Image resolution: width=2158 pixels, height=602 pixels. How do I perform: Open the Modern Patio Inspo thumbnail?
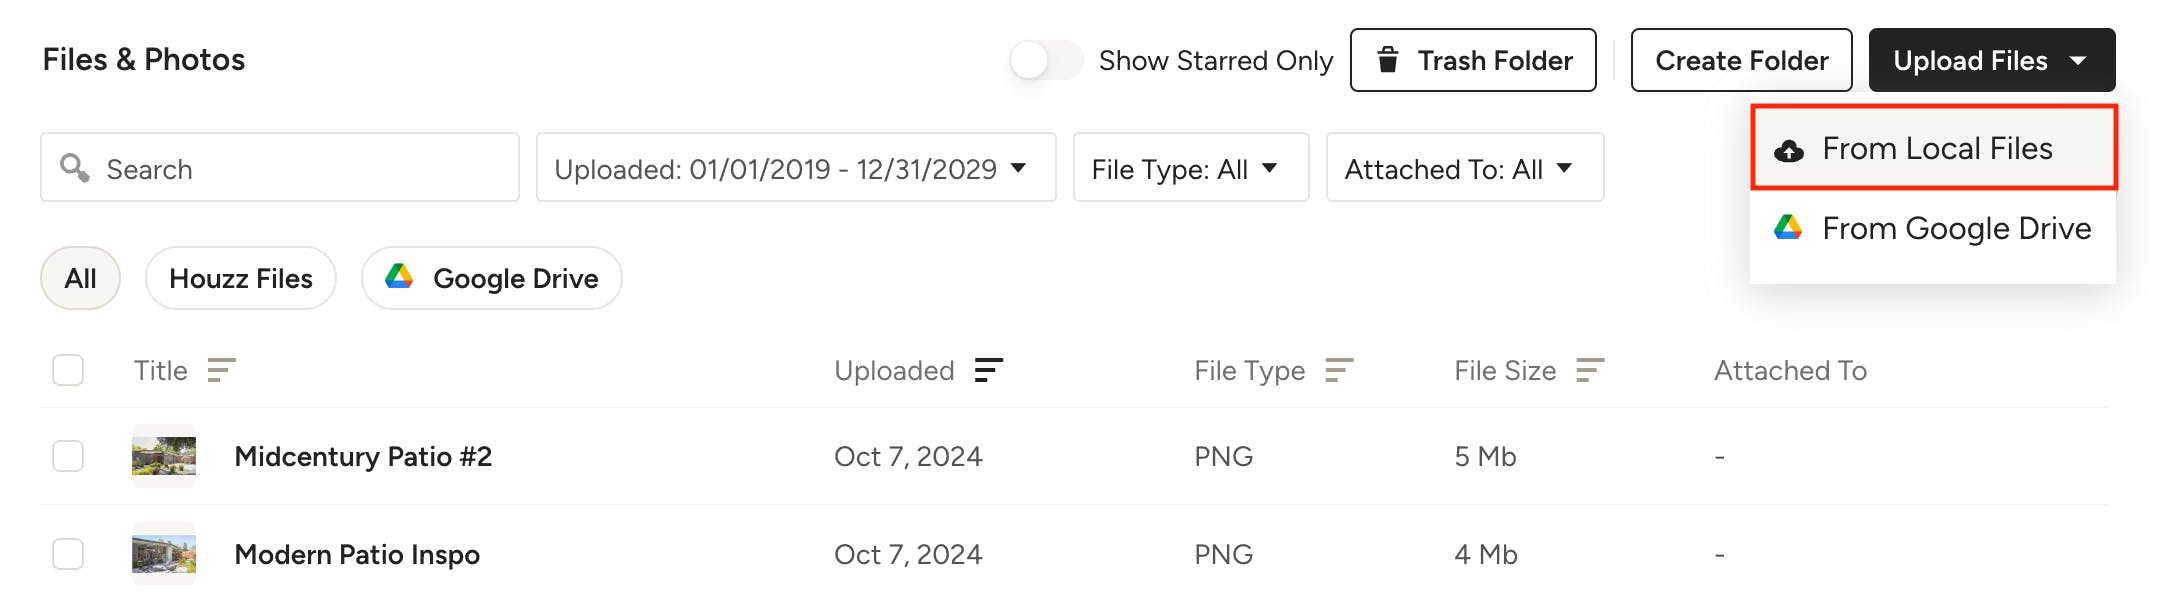click(x=164, y=554)
